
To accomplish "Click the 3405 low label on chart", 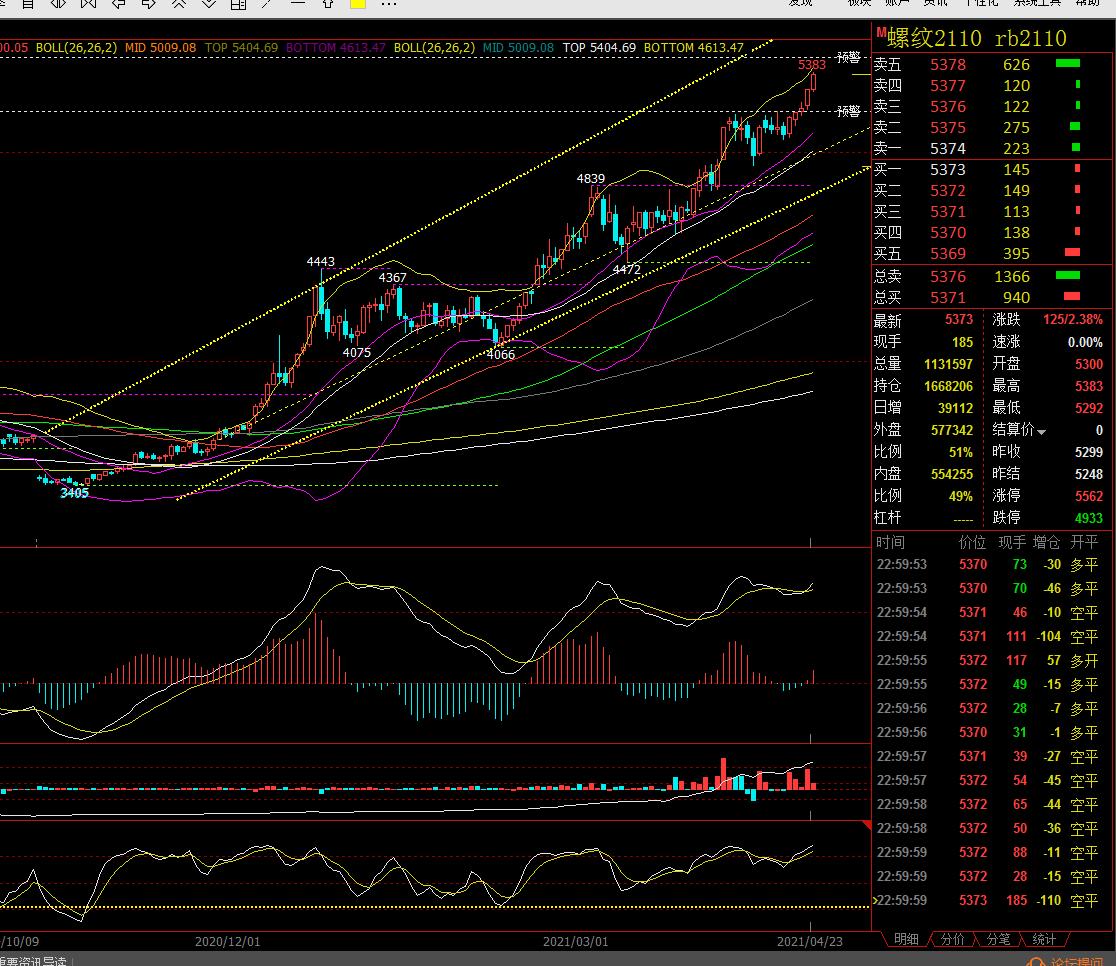I will coord(75,493).
